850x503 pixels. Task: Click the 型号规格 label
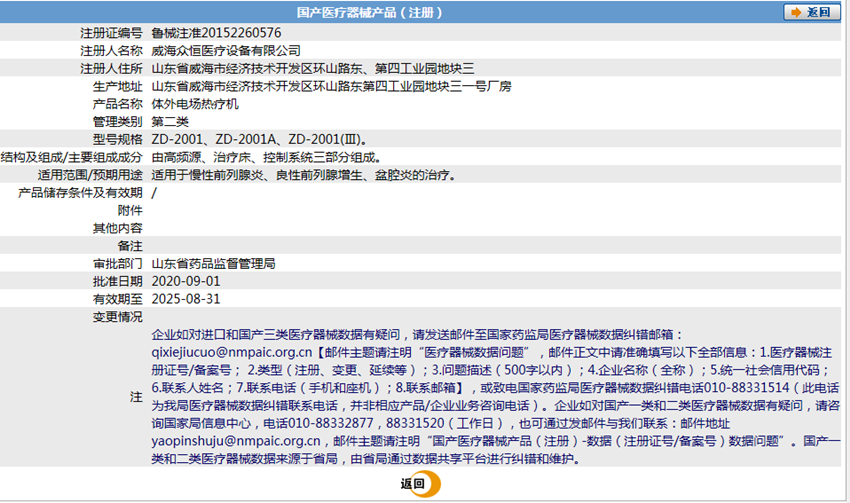point(118,140)
